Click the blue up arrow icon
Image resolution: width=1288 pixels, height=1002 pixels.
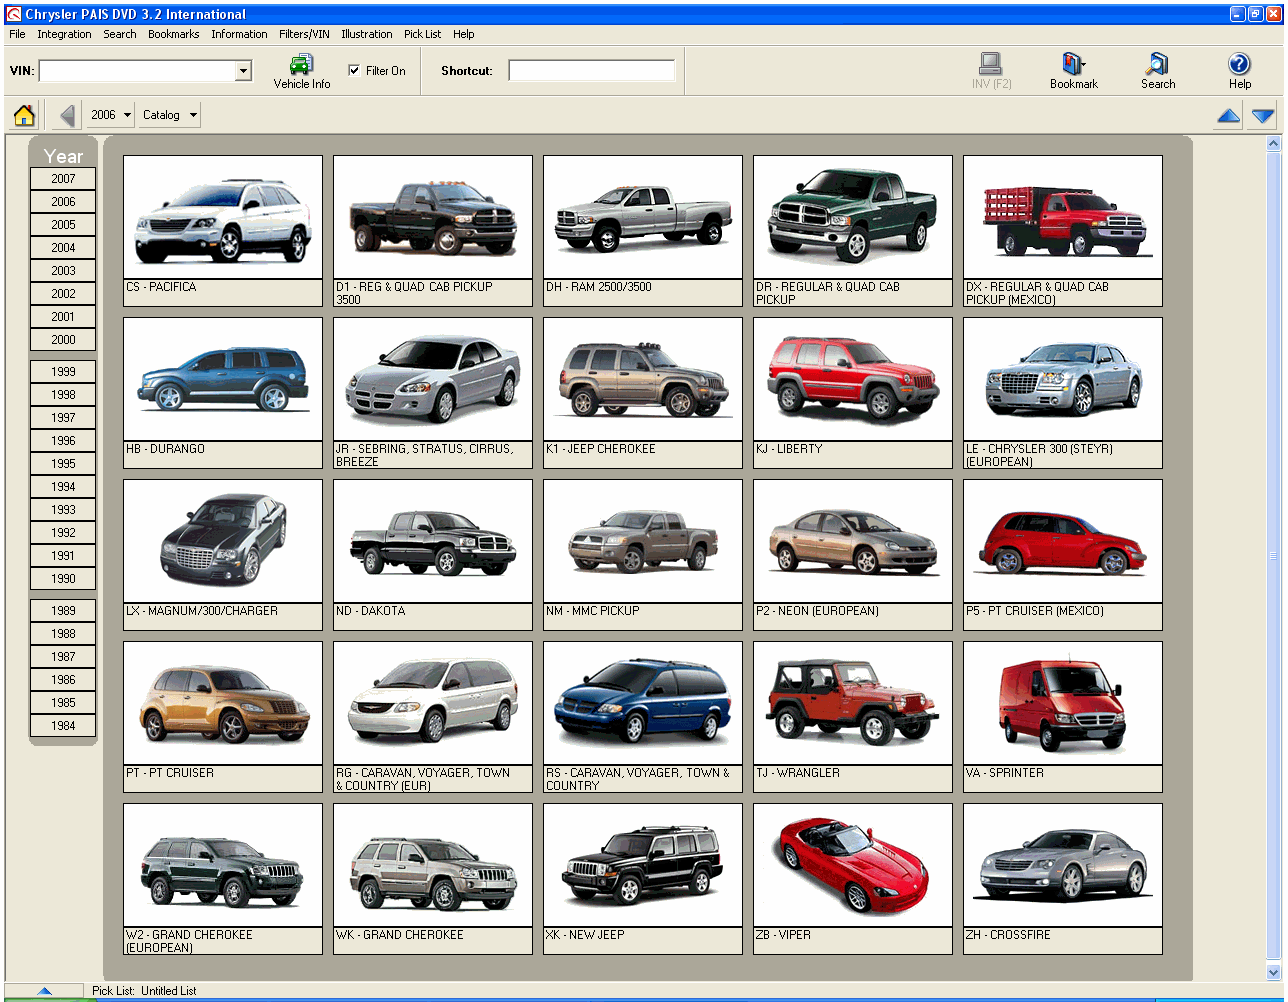(1228, 116)
